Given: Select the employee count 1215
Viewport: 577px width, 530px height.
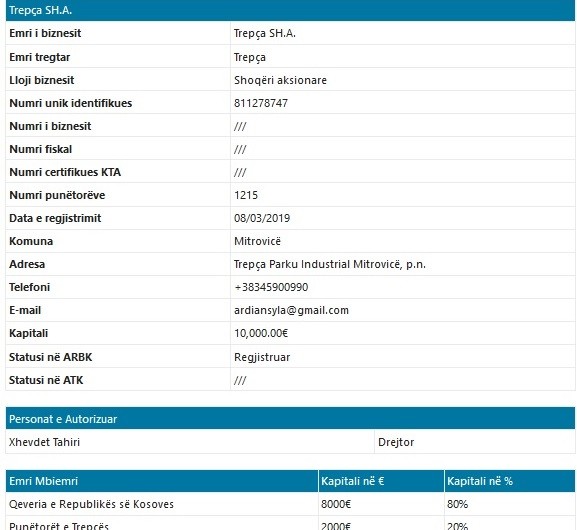Looking at the screenshot, I should (246, 195).
